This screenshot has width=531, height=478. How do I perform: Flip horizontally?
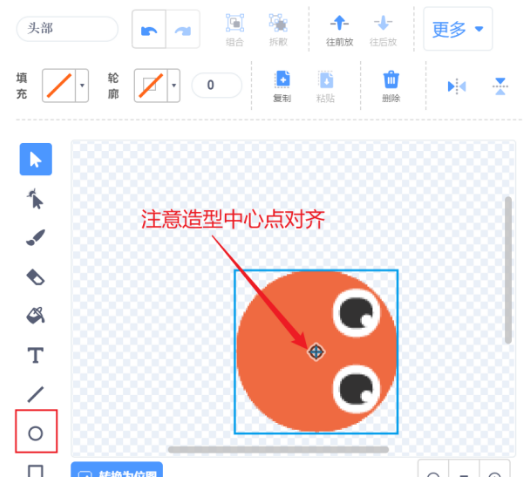(x=456, y=86)
